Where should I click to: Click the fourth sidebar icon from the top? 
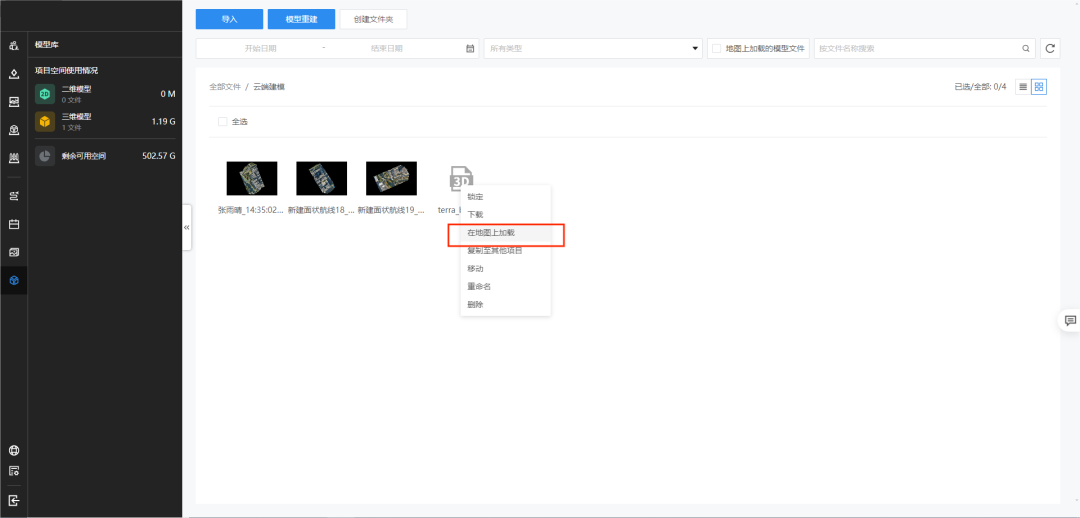pos(14,130)
